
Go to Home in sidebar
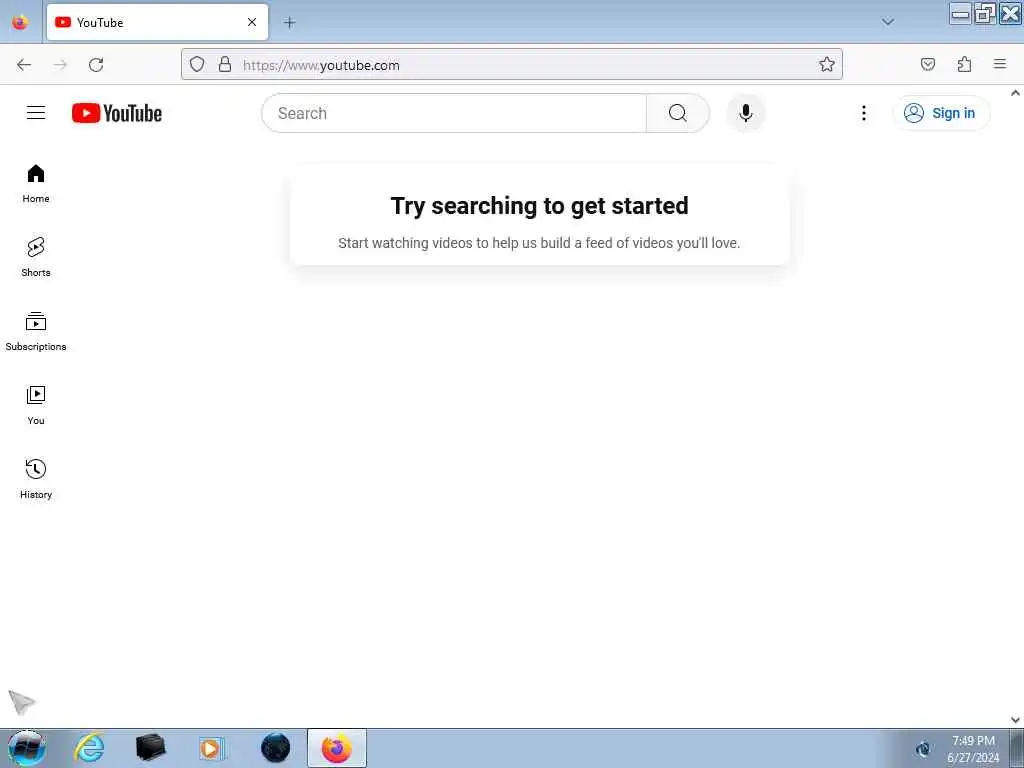36,184
